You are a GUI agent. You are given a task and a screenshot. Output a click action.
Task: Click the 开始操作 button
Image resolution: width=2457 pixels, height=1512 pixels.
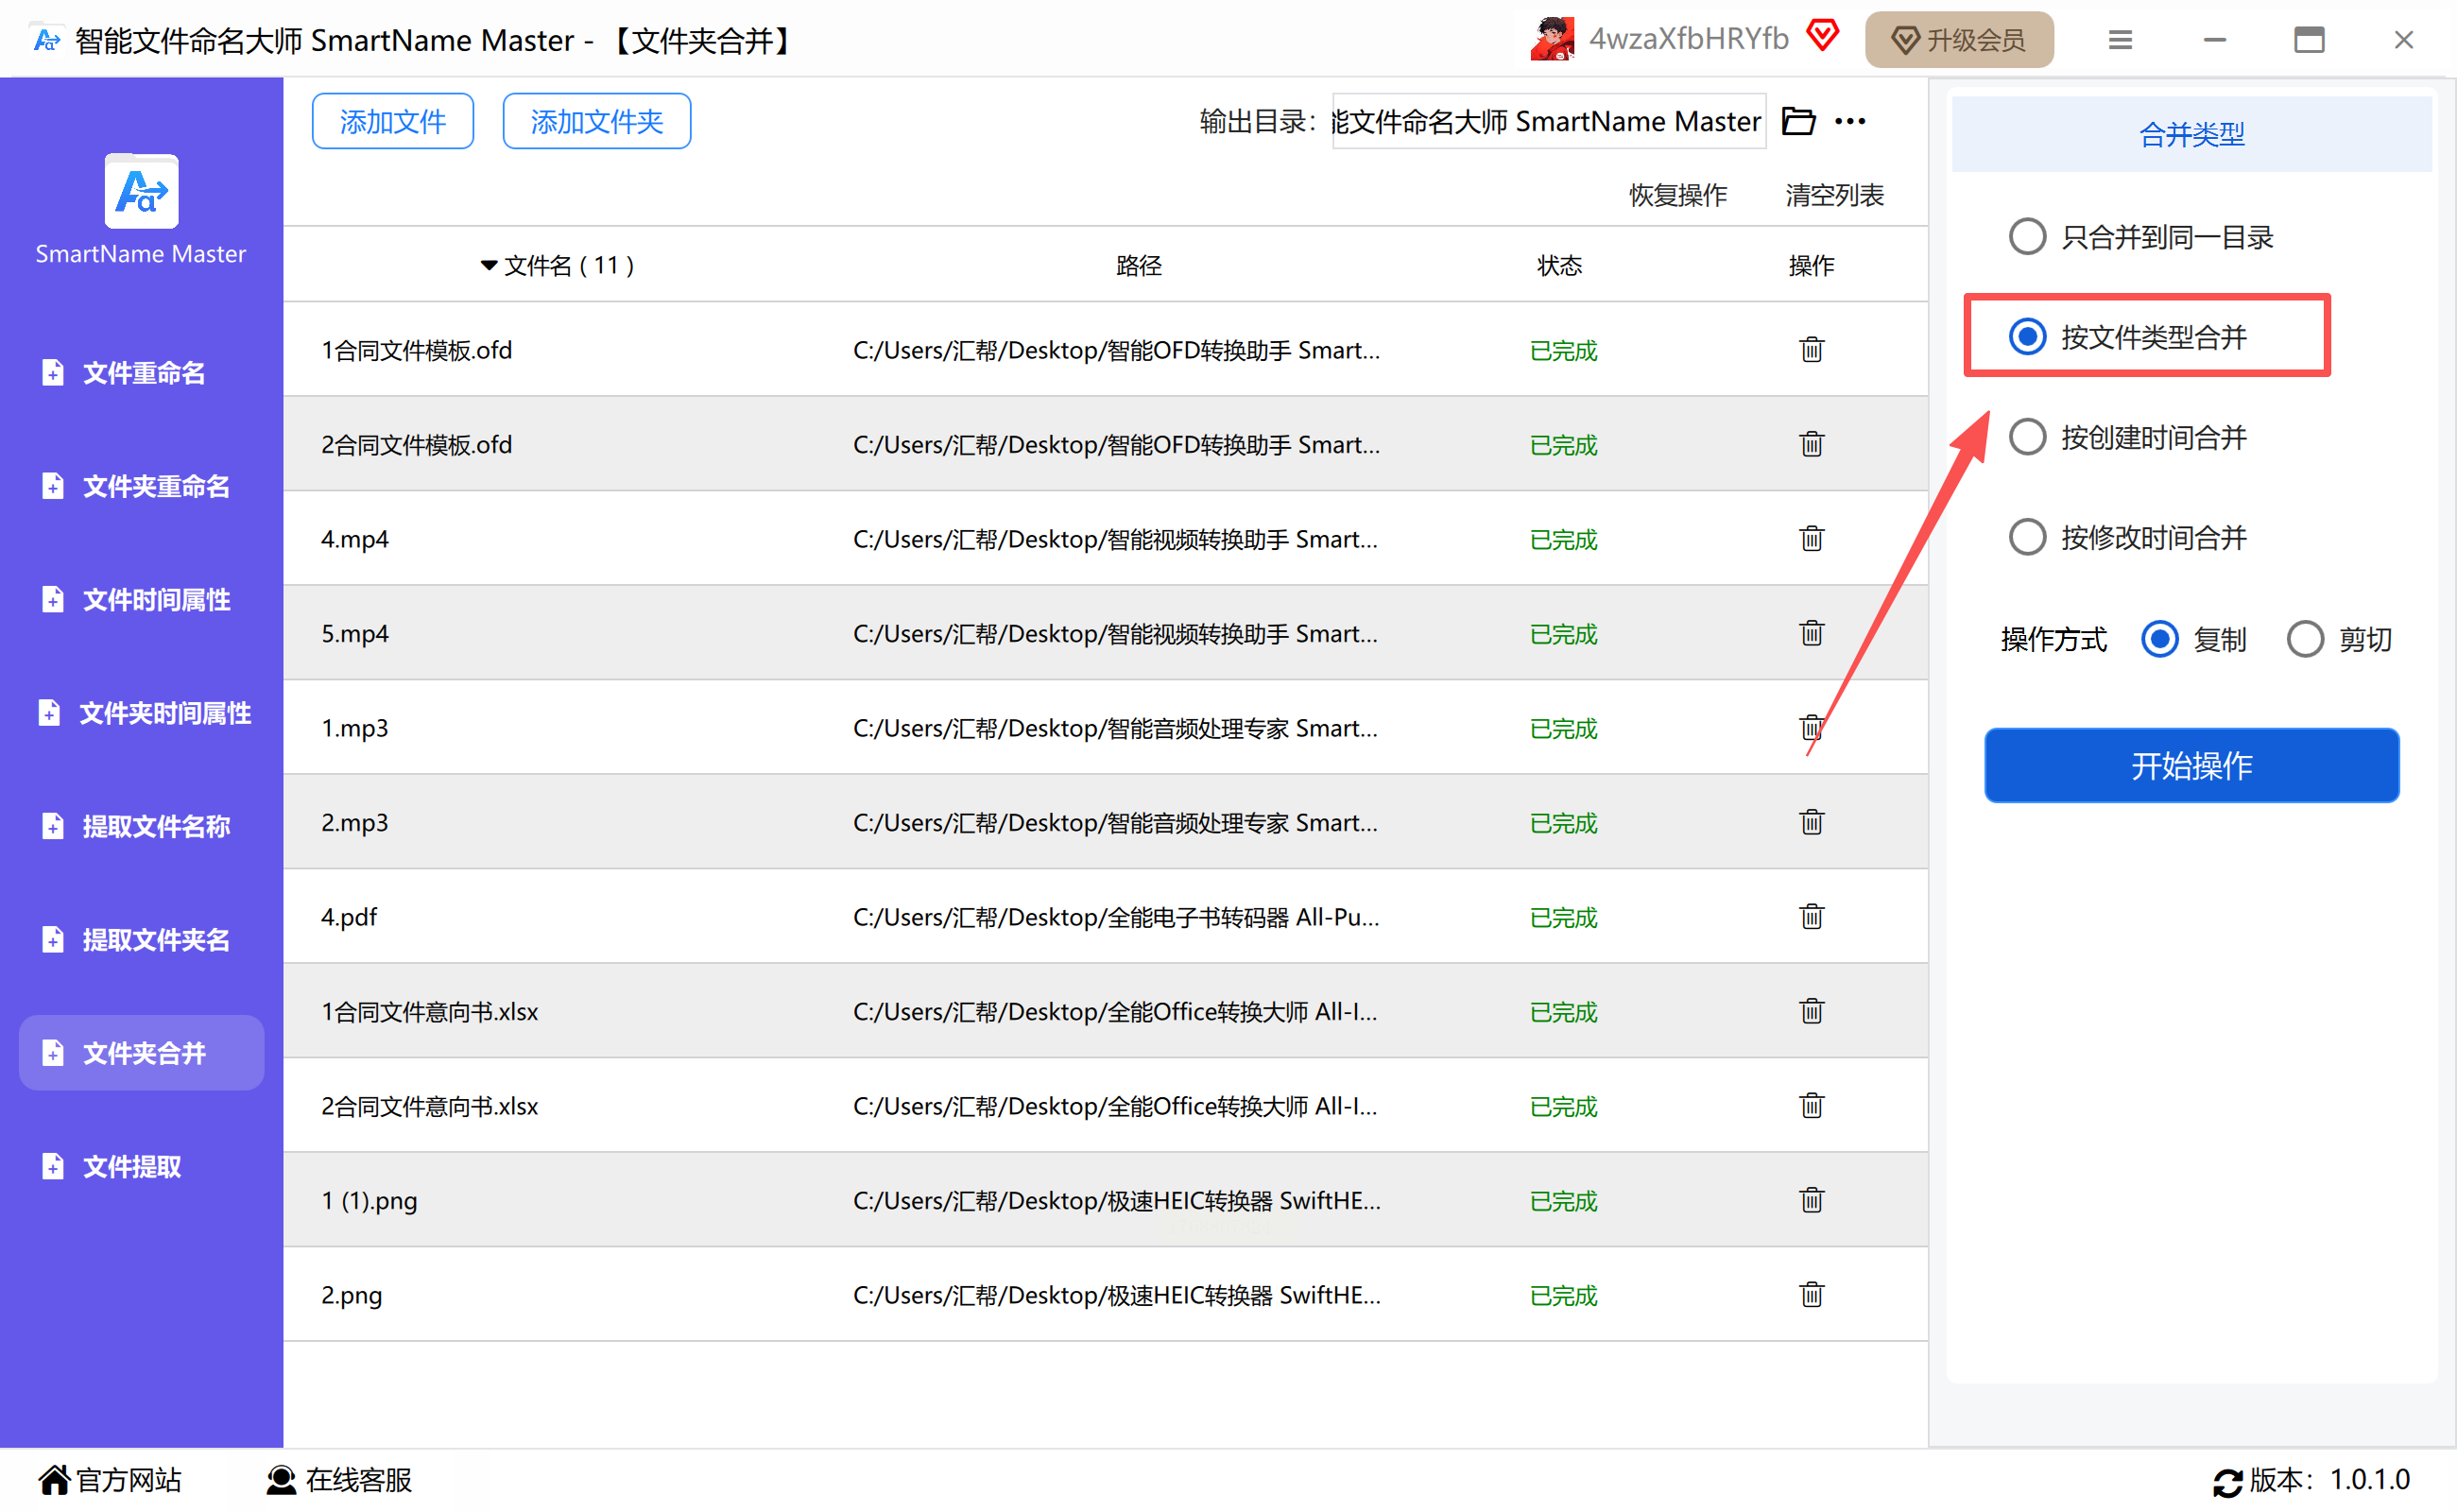(x=2191, y=766)
